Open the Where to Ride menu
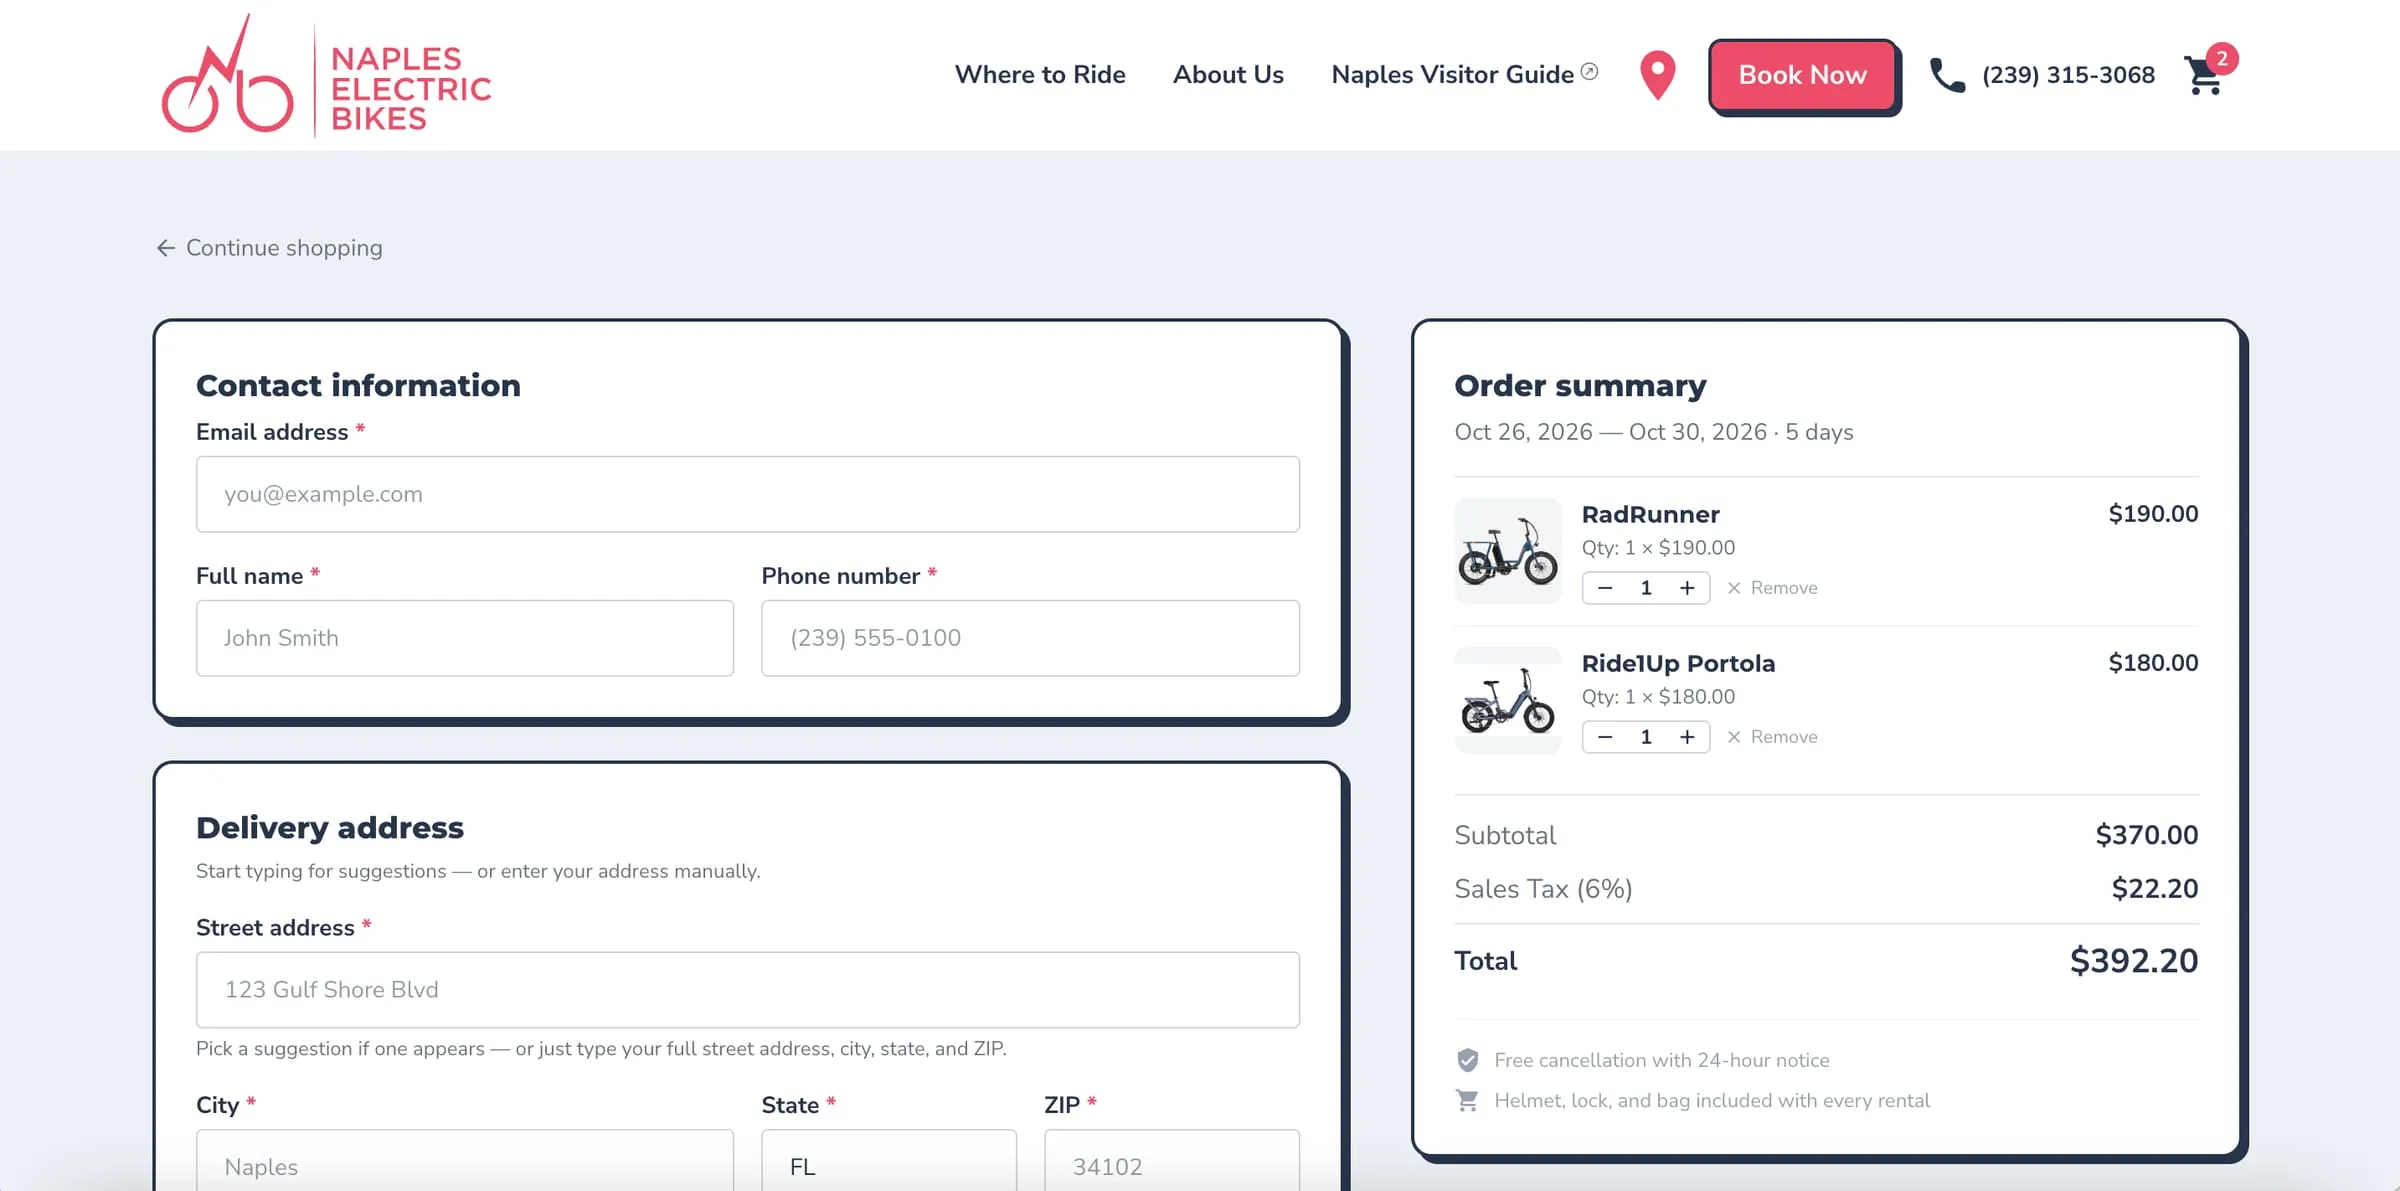The width and height of the screenshot is (2400, 1191). [1040, 75]
